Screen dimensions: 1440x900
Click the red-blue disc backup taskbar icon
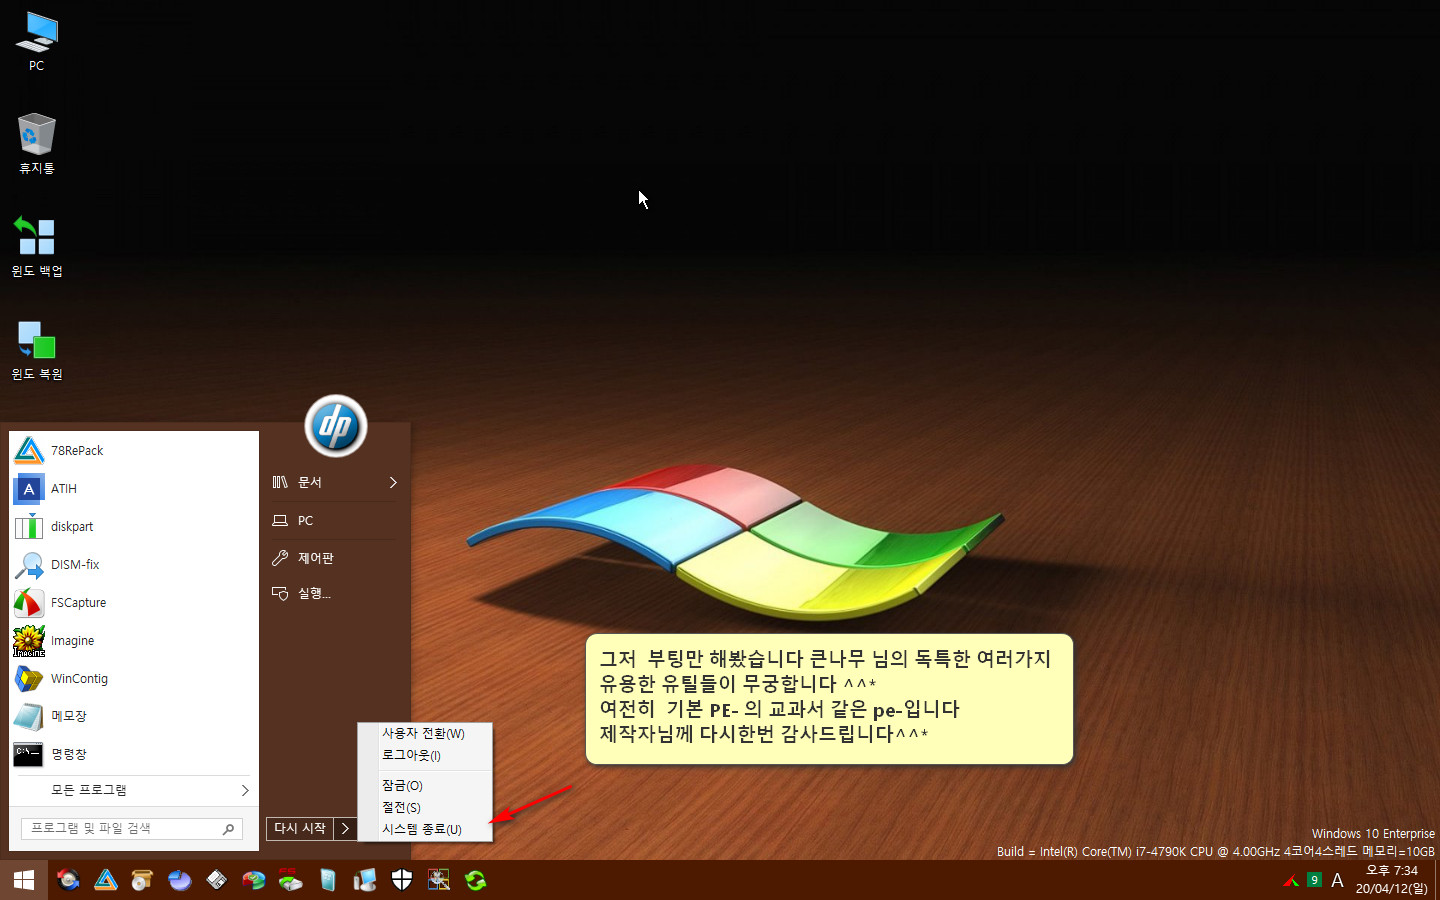click(68, 880)
